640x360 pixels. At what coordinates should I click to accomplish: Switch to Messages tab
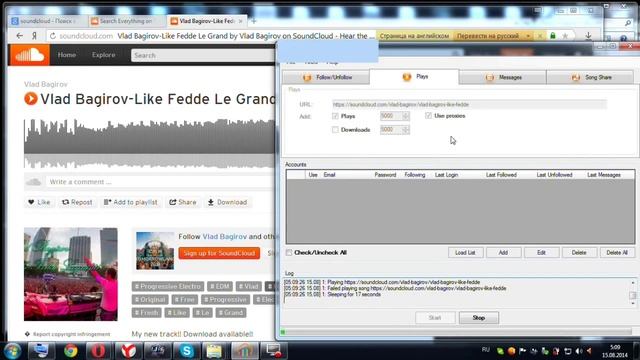[502, 77]
